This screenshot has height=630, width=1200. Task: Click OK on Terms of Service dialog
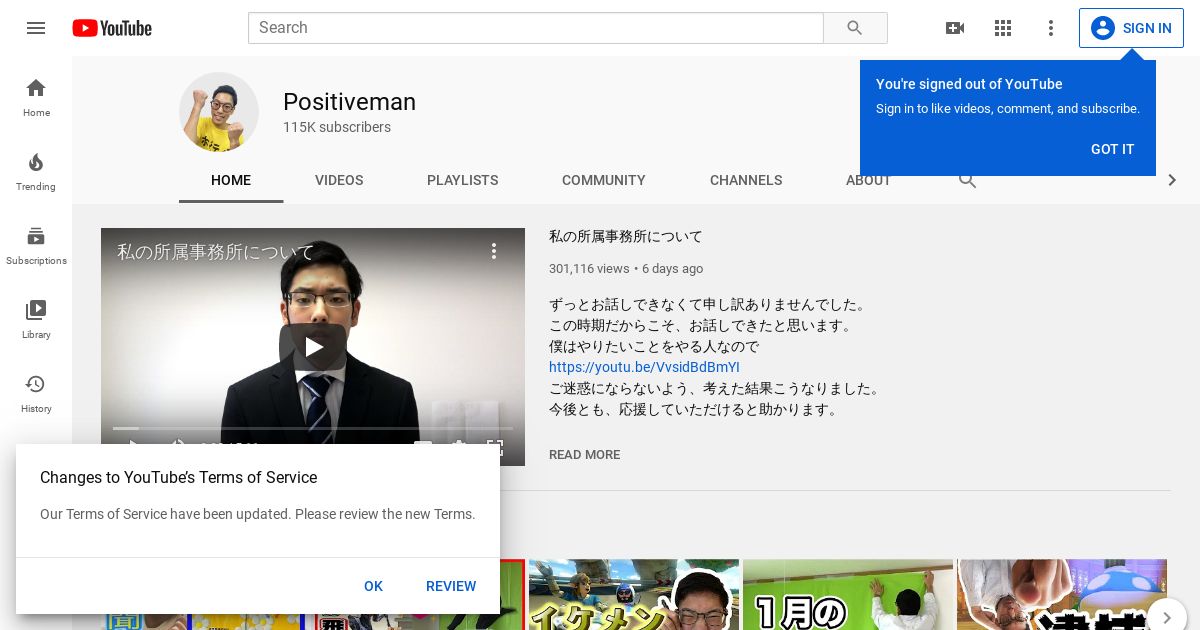click(x=373, y=586)
